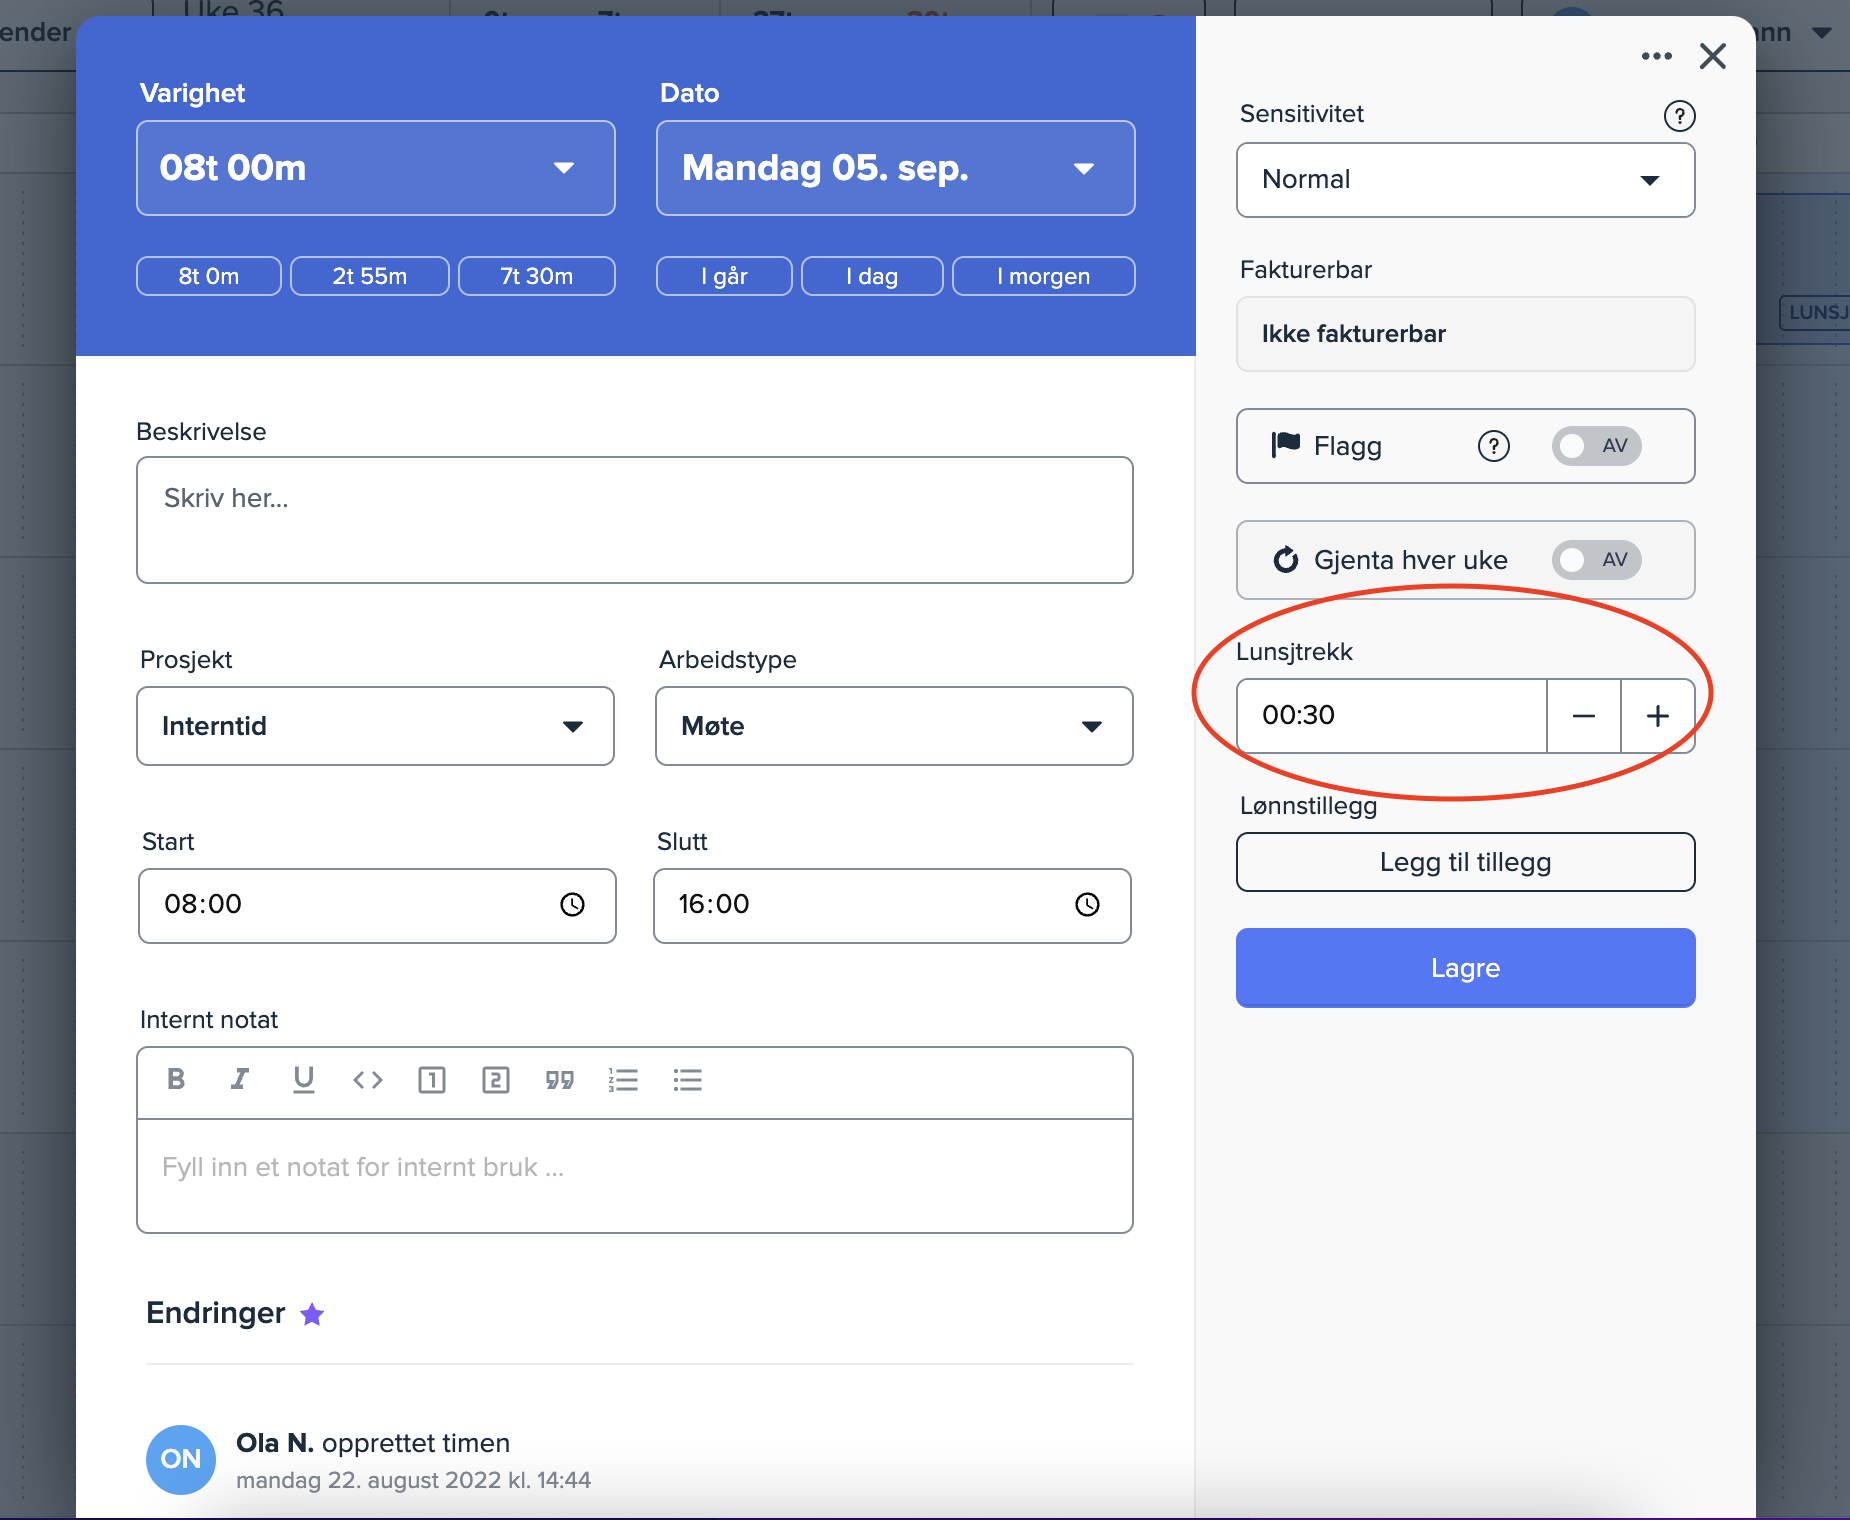
Task: Open the Varighet duration dropdown
Action: [x=375, y=168]
